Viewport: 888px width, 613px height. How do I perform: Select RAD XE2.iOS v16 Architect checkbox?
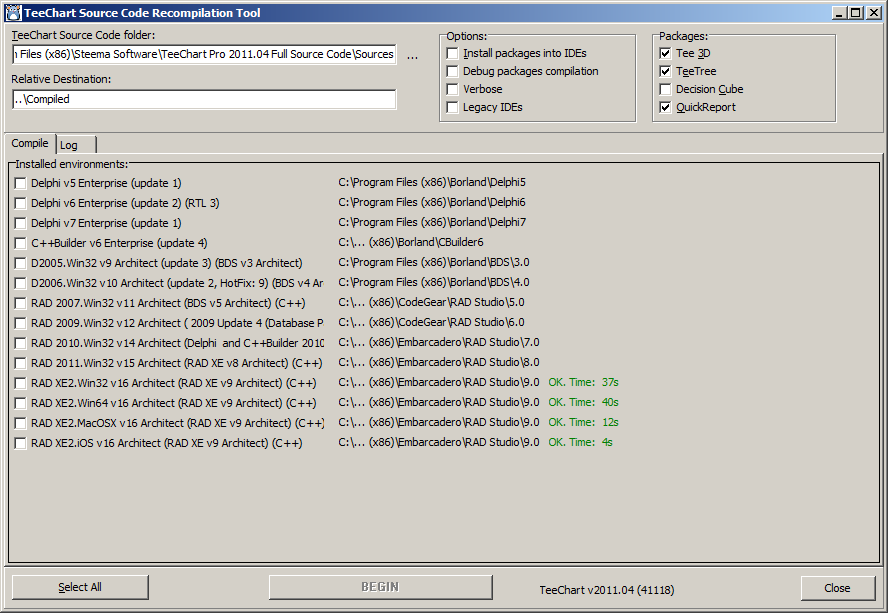tap(20, 444)
